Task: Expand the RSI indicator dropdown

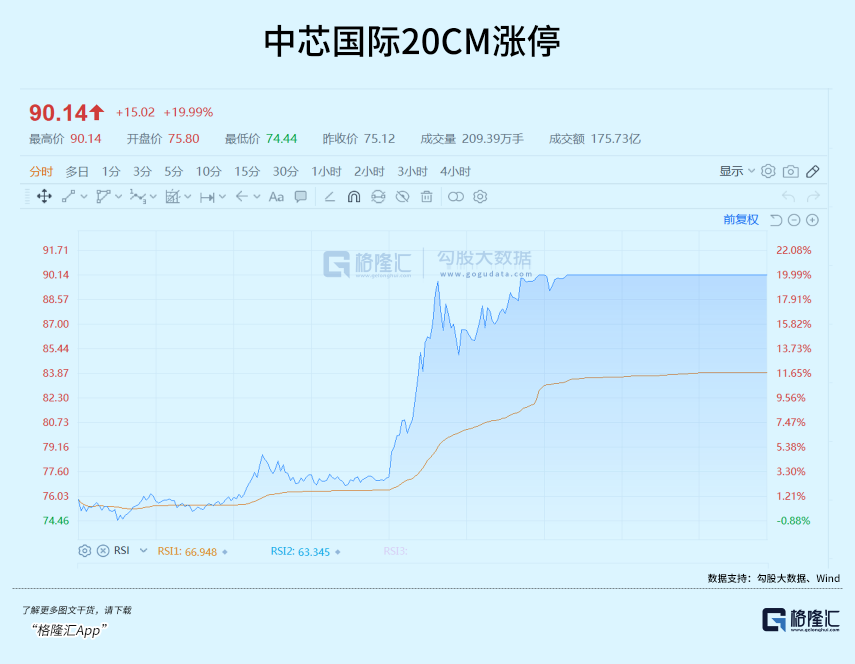Action: 143,551
